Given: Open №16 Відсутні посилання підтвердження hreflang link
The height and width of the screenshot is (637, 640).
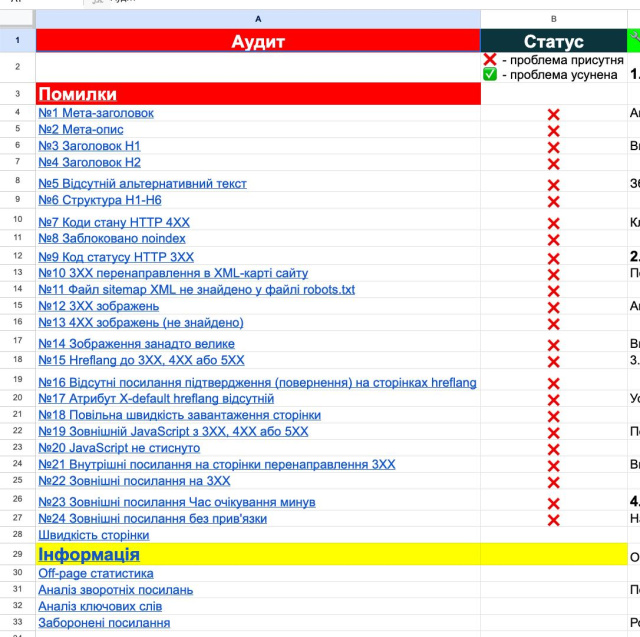Looking at the screenshot, I should coord(257,383).
